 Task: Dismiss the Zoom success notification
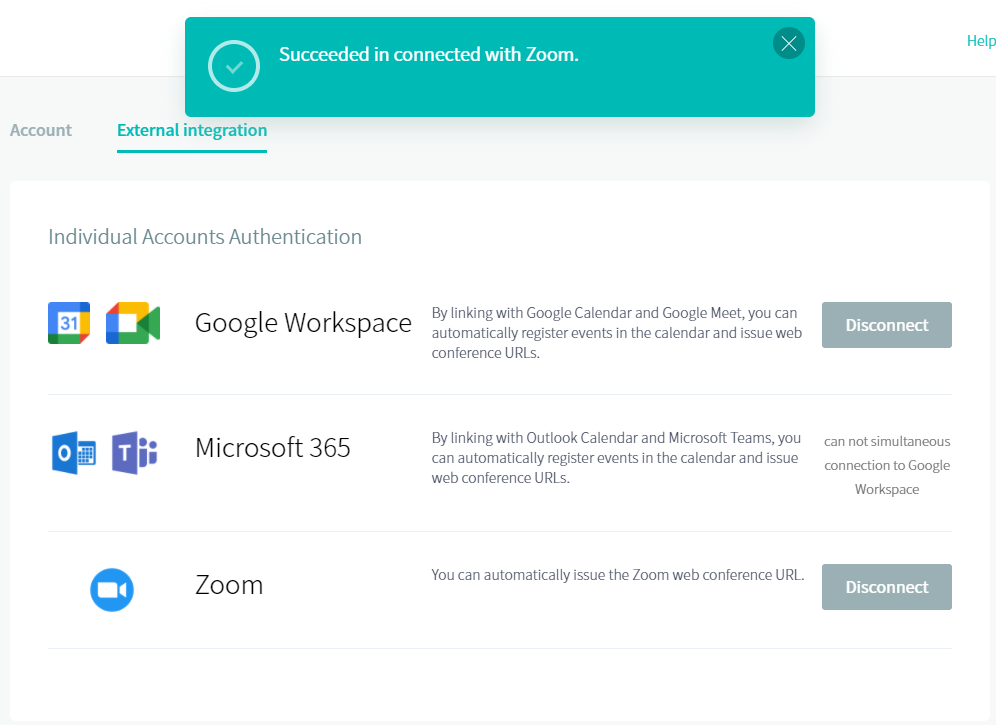pyautogui.click(x=789, y=43)
